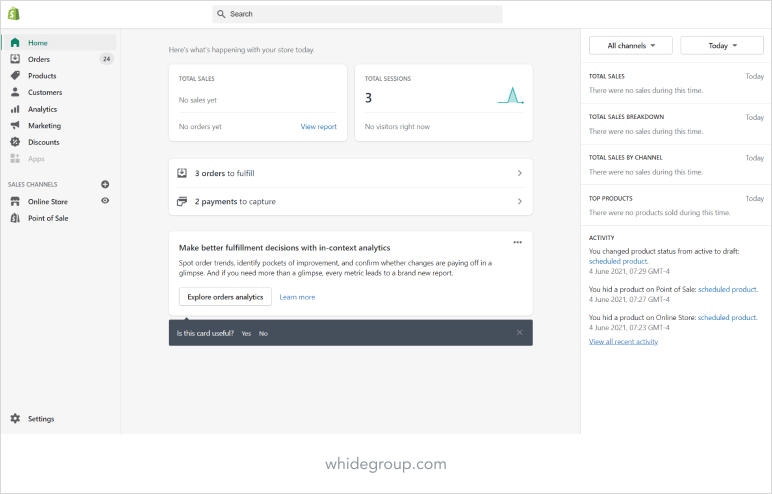The image size is (772, 494).
Task: Open scheduled product link in Point of Sale activity
Action: (x=728, y=289)
